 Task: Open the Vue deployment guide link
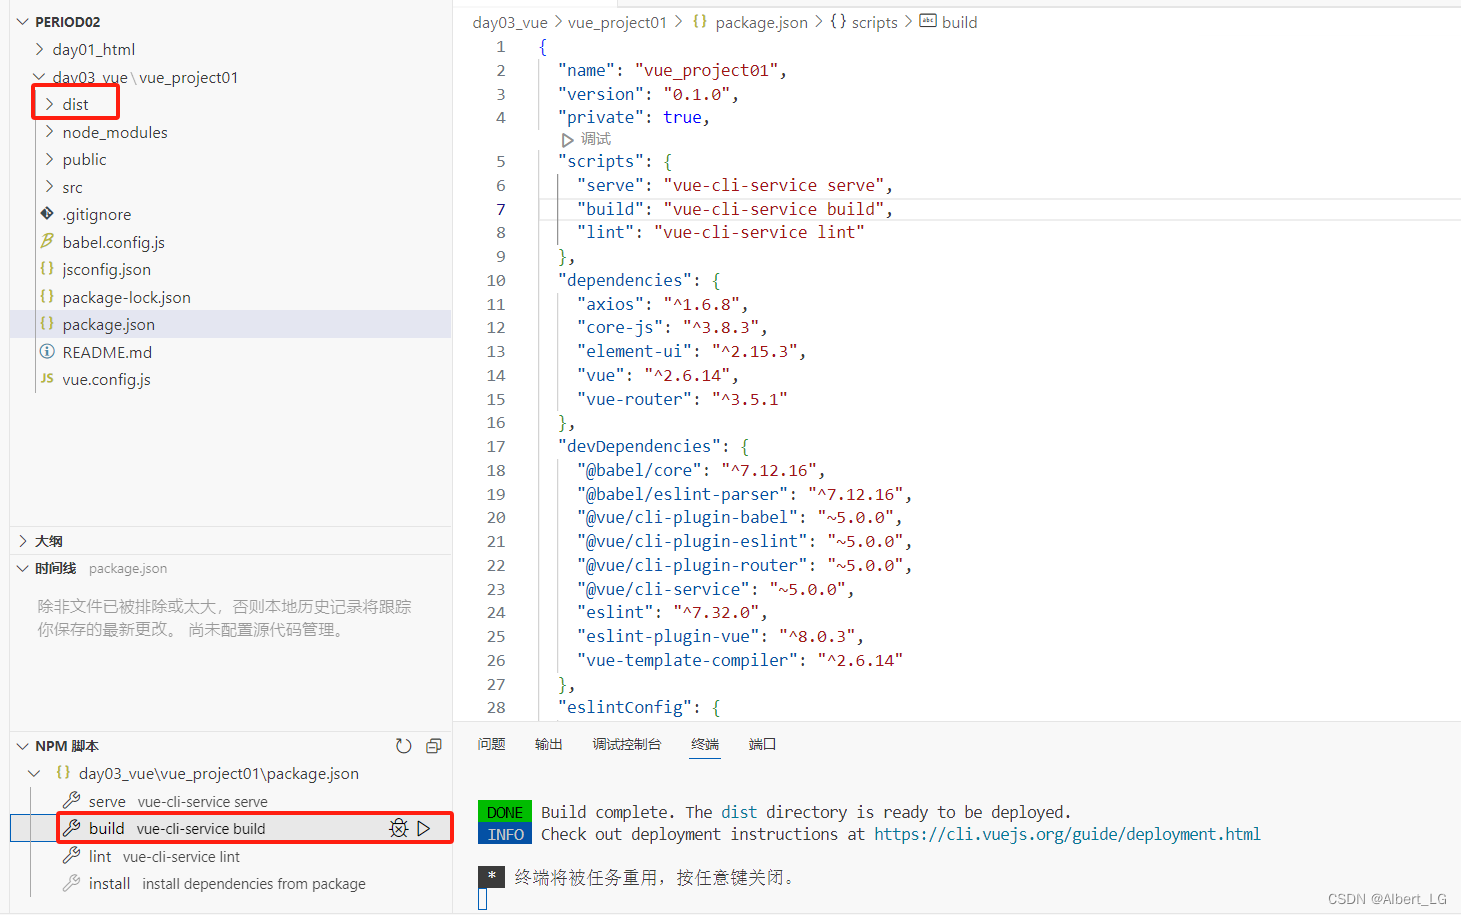[x=1067, y=834]
